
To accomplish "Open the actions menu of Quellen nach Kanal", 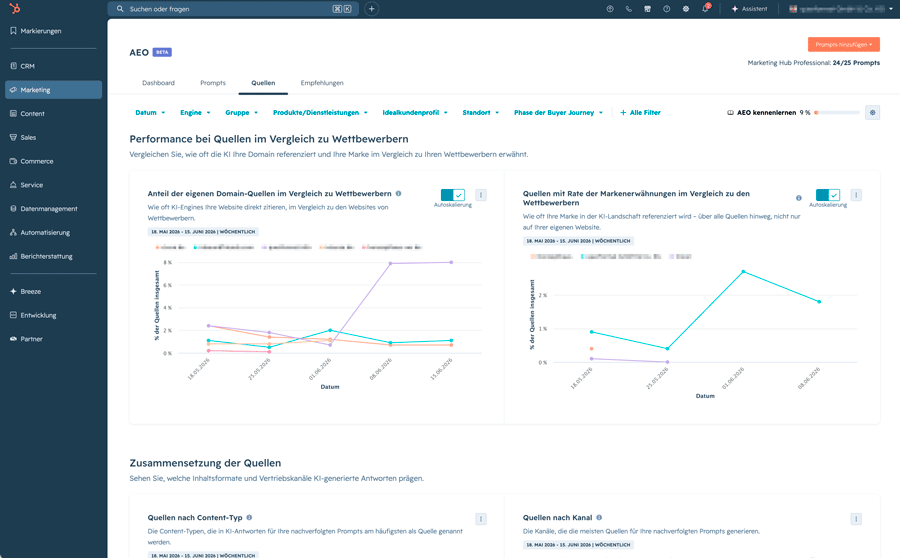I will coord(856,519).
